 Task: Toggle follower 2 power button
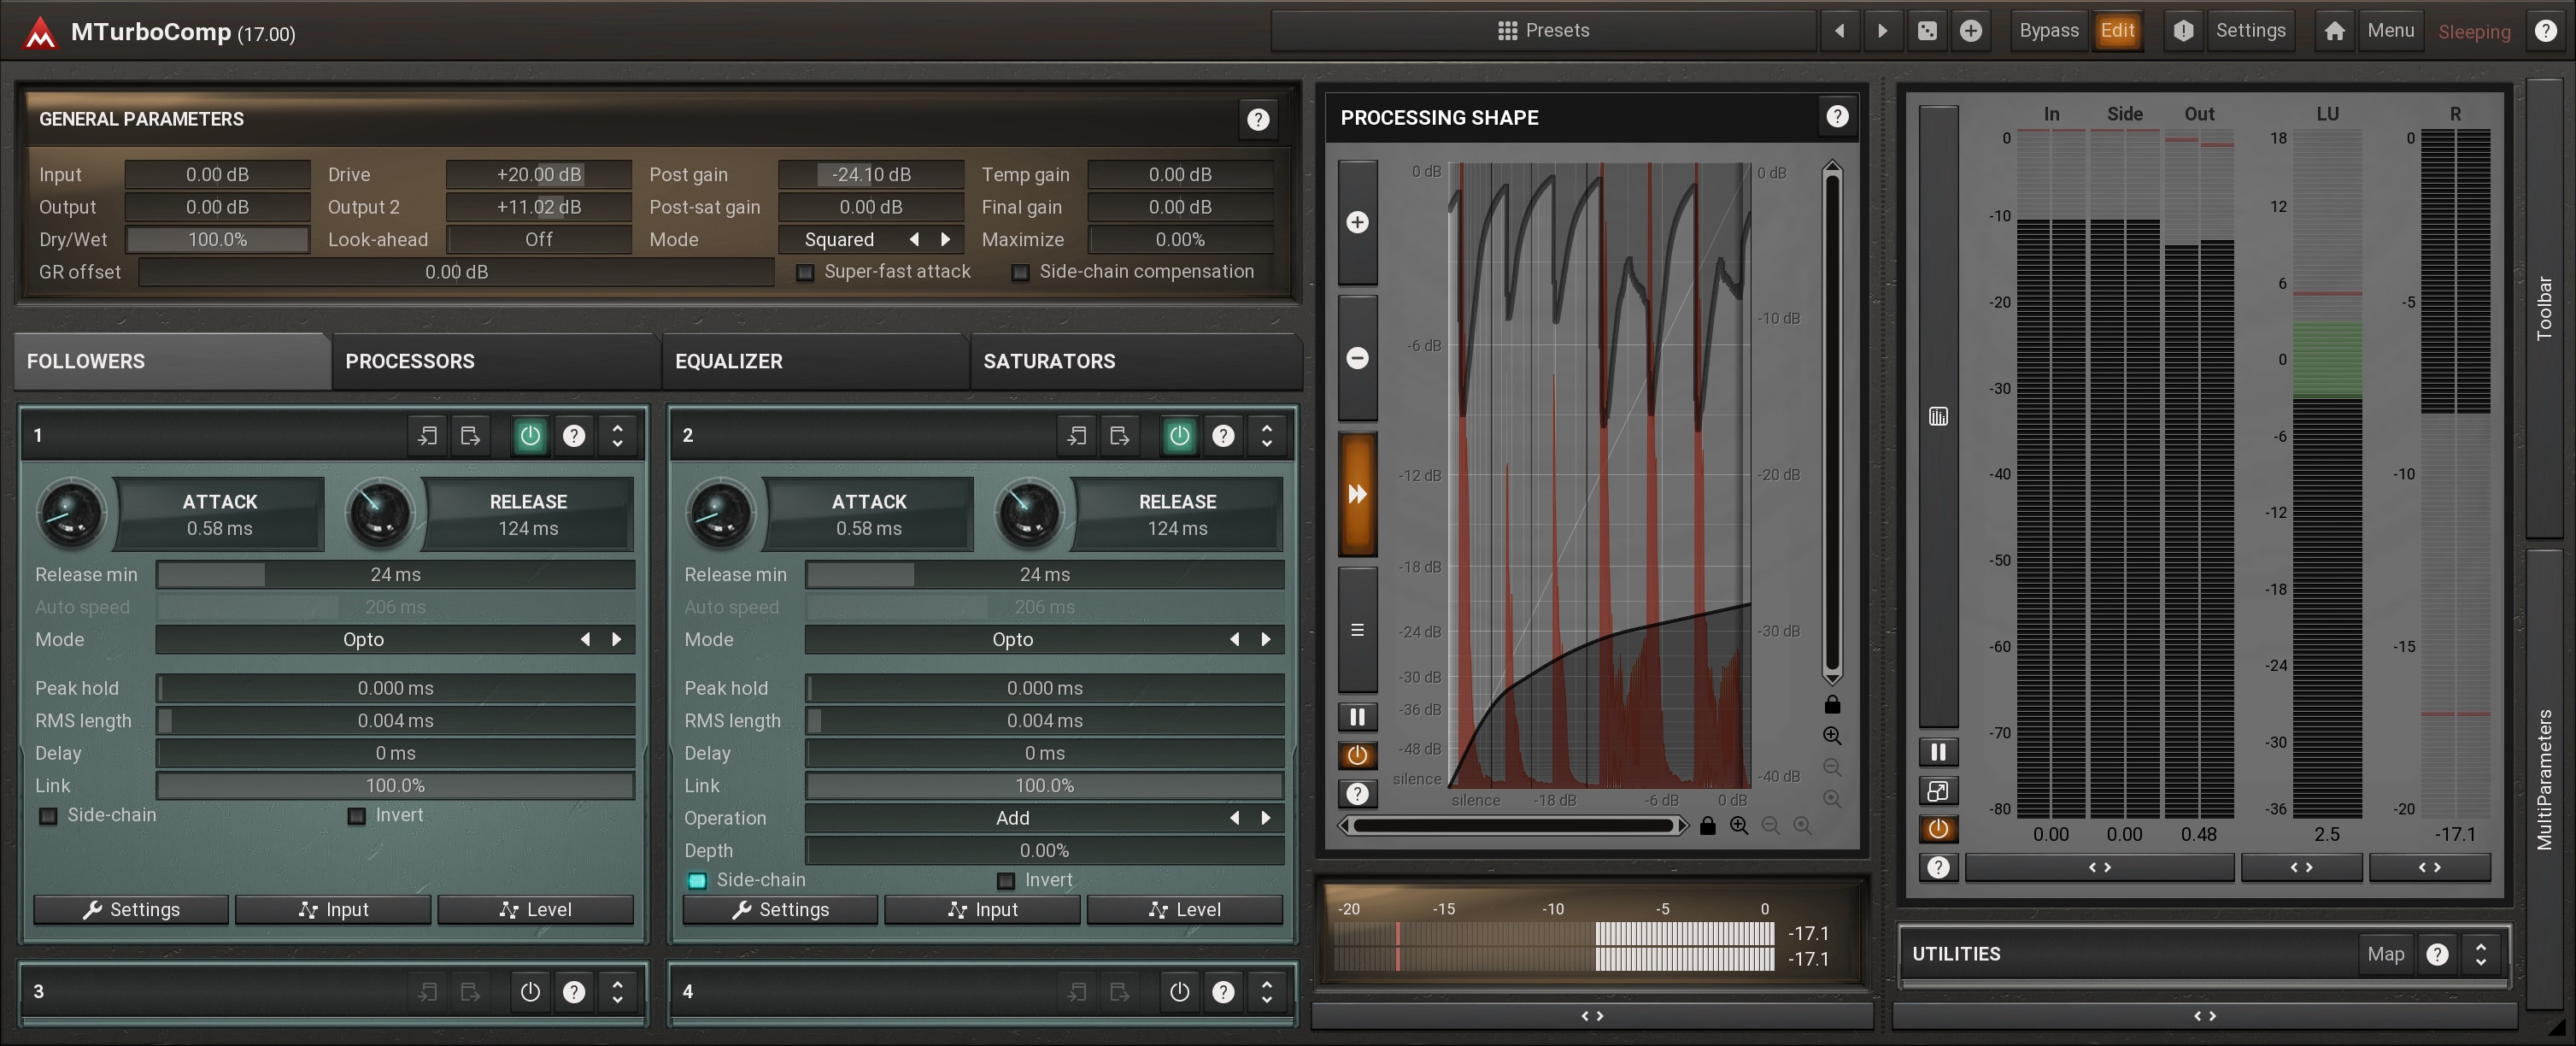(x=1179, y=436)
